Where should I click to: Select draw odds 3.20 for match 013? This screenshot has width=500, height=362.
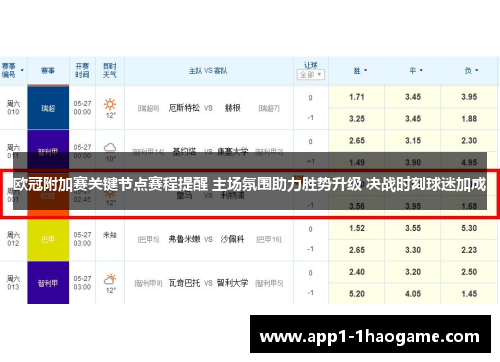coord(413,272)
